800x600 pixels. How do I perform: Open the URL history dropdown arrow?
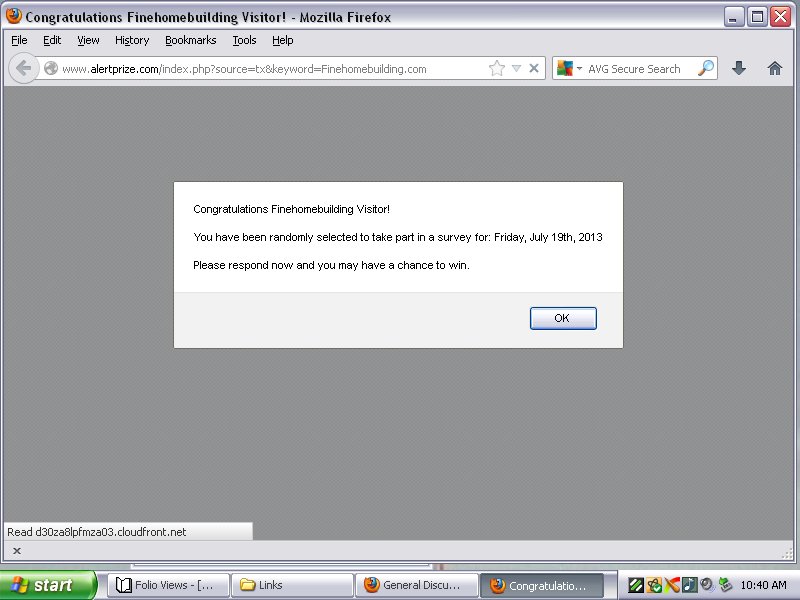(516, 69)
